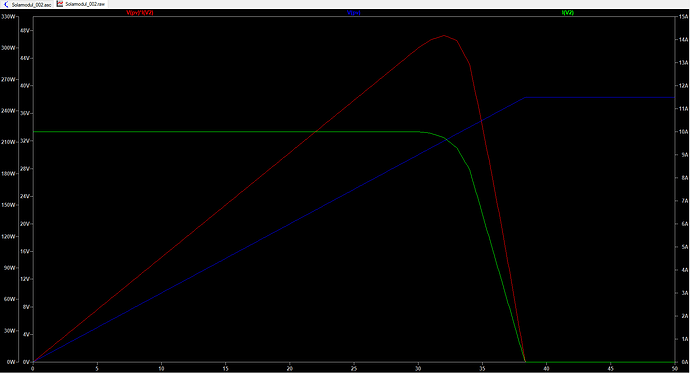This screenshot has height=373, width=690.
Task: Click the 240W power axis label
Action: coord(8,111)
